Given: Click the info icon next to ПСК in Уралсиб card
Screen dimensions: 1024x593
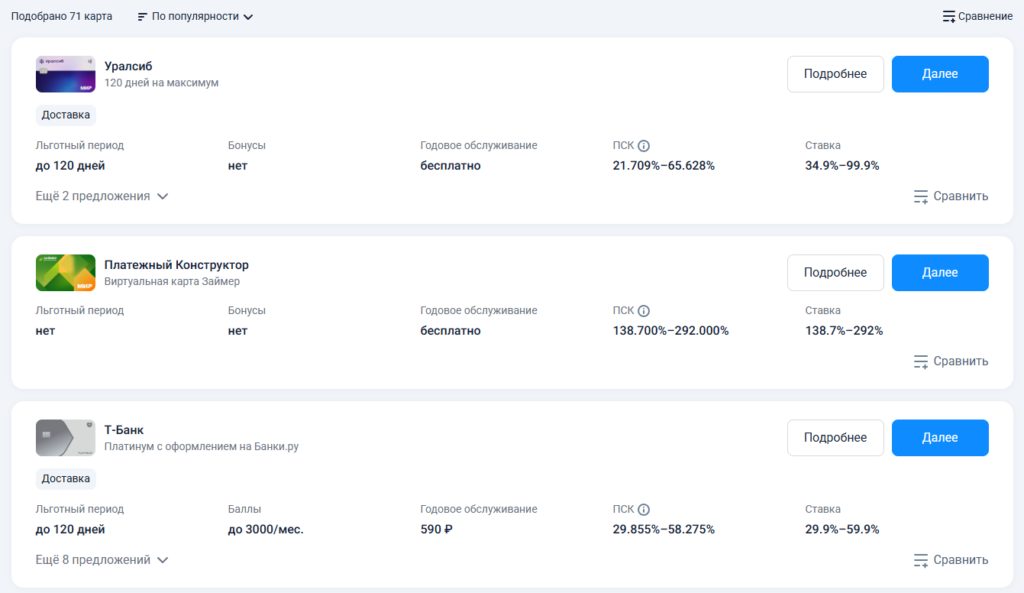Looking at the screenshot, I should coord(643,146).
